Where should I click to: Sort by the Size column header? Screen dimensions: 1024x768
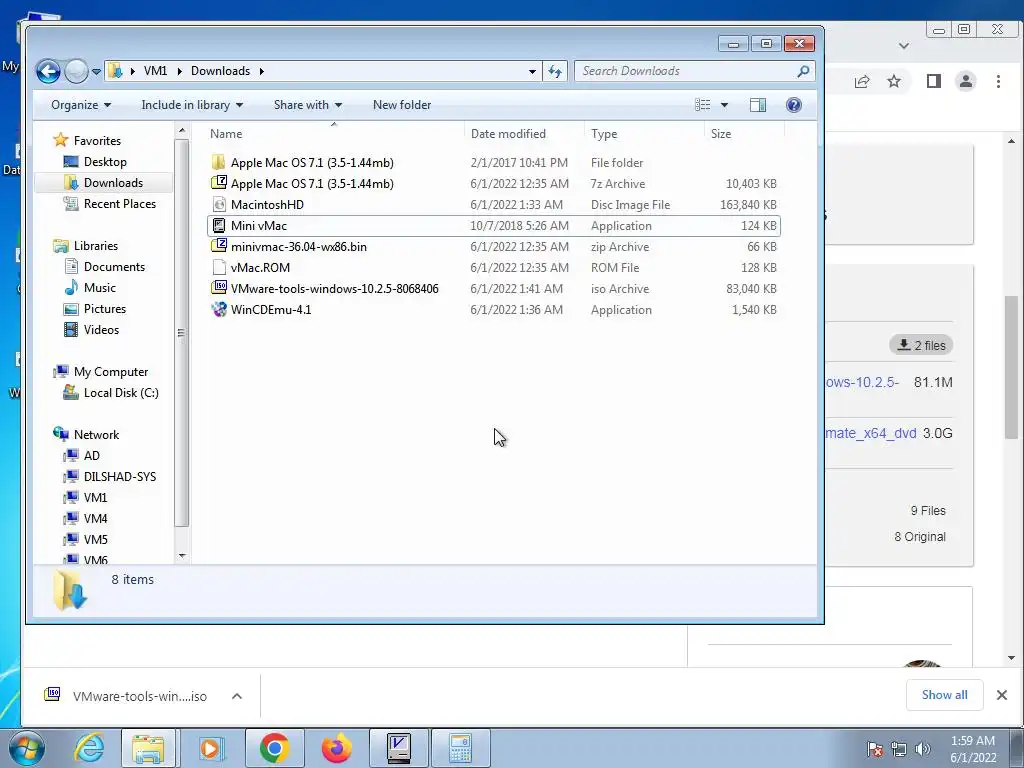pyautogui.click(x=721, y=134)
